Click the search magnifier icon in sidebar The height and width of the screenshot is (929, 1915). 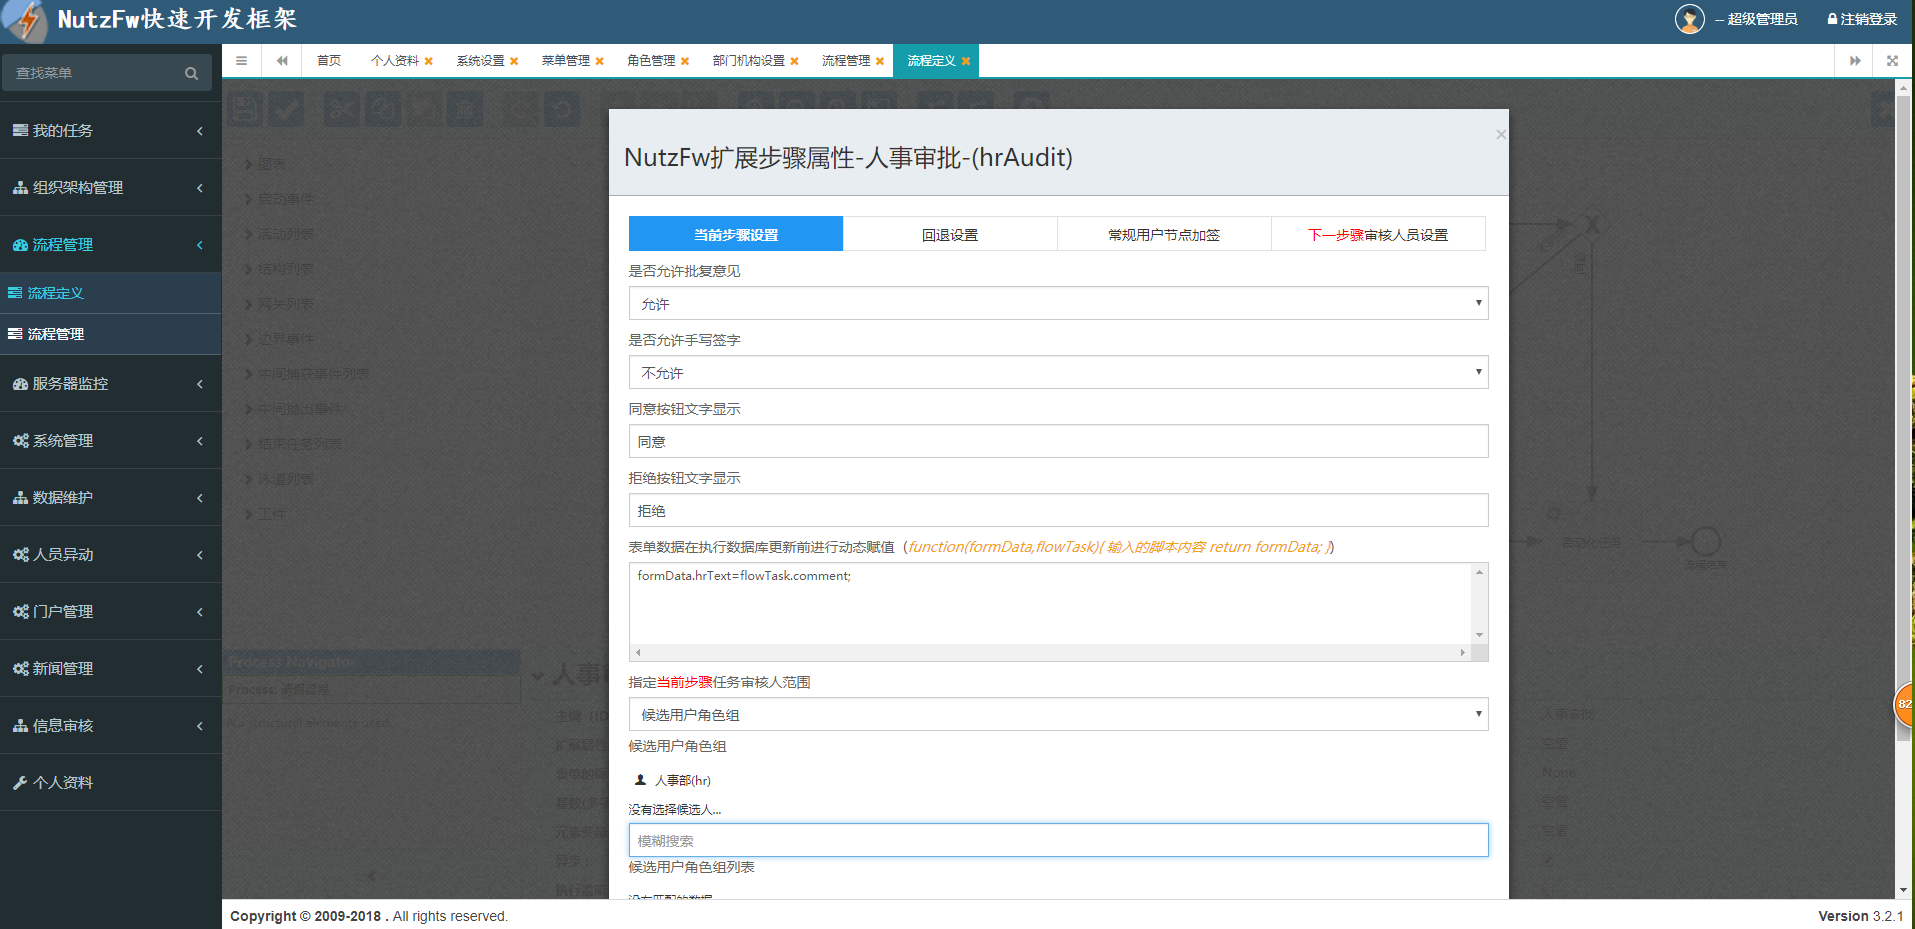click(x=191, y=73)
